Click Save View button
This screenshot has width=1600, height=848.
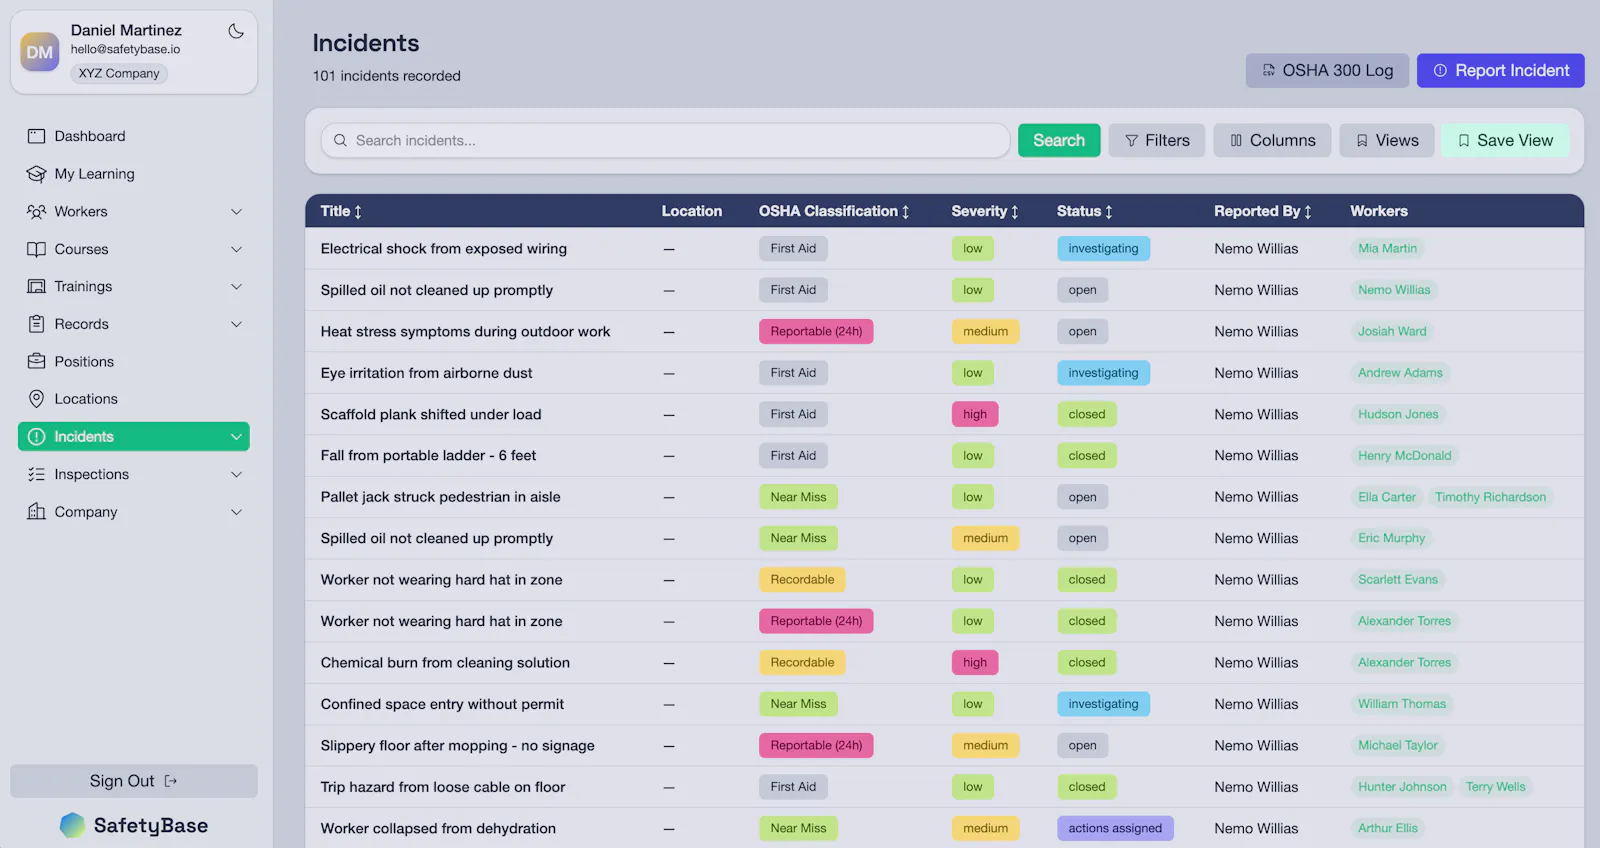1505,140
